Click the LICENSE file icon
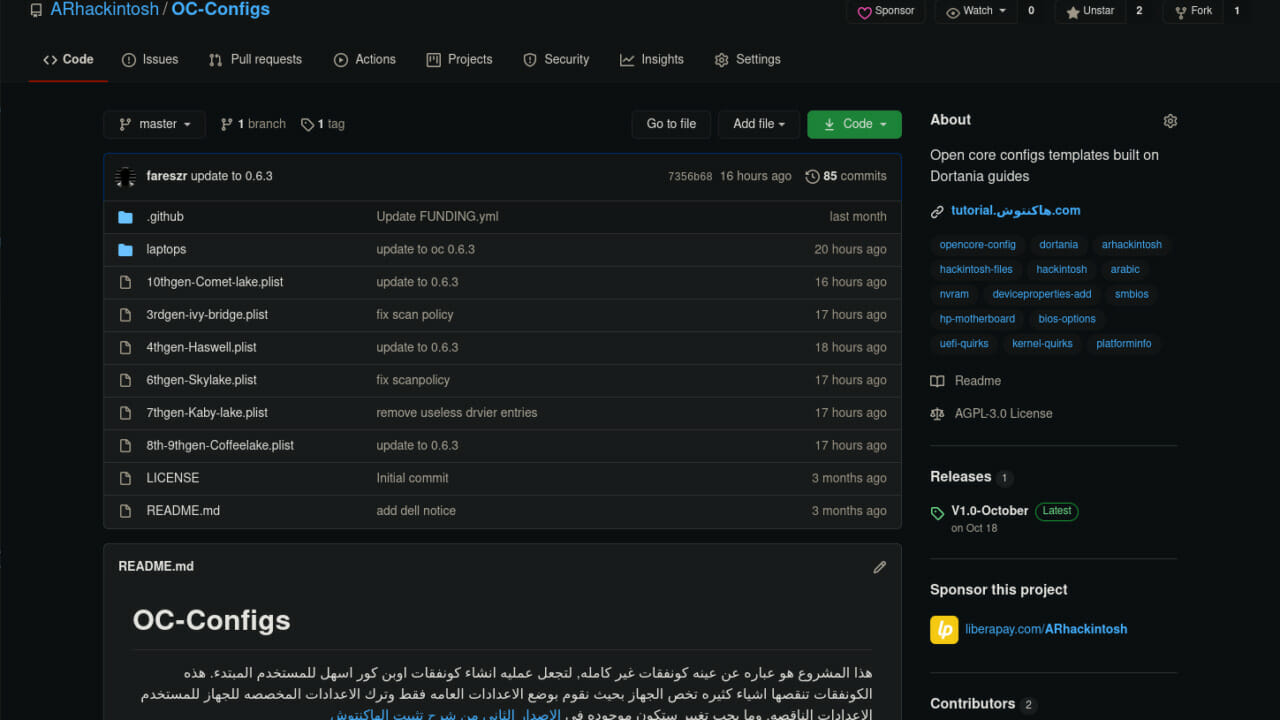The height and width of the screenshot is (720, 1280). (125, 478)
